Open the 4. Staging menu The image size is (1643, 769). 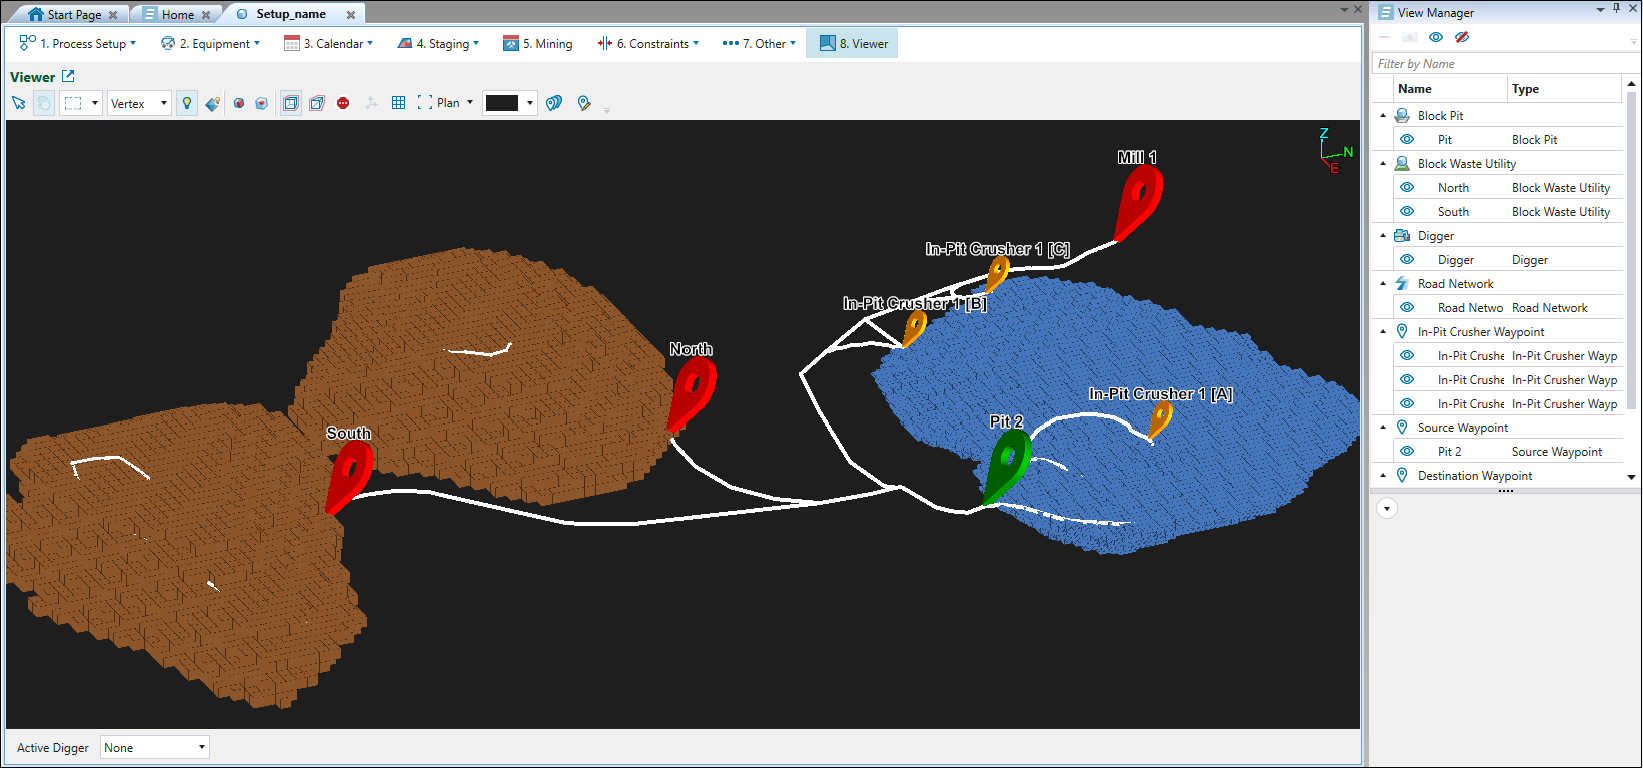(x=438, y=43)
